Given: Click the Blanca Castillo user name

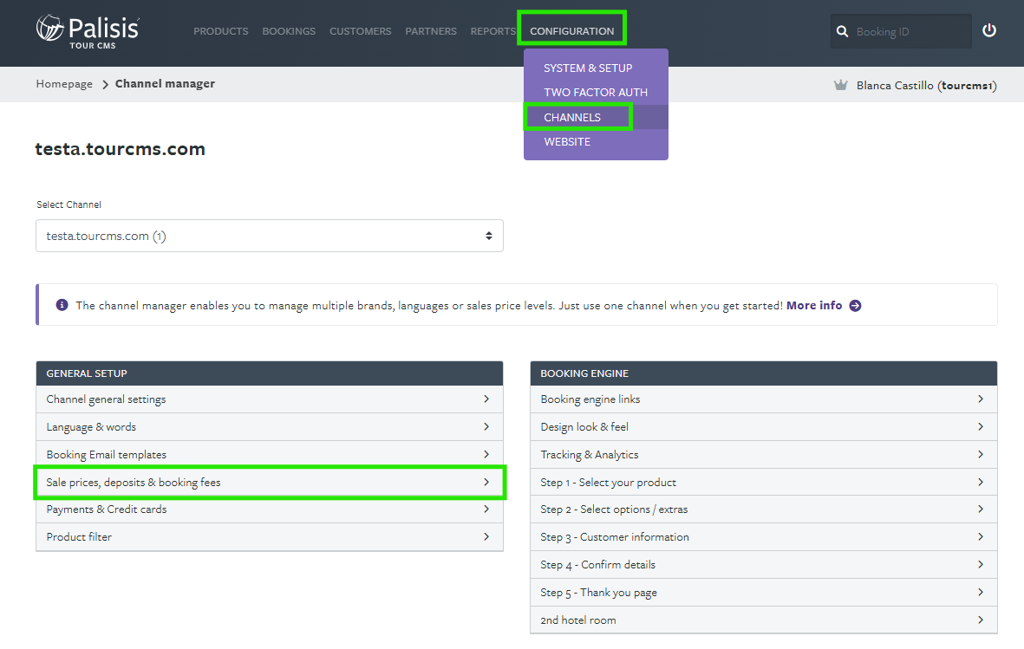Looking at the screenshot, I should [x=926, y=86].
